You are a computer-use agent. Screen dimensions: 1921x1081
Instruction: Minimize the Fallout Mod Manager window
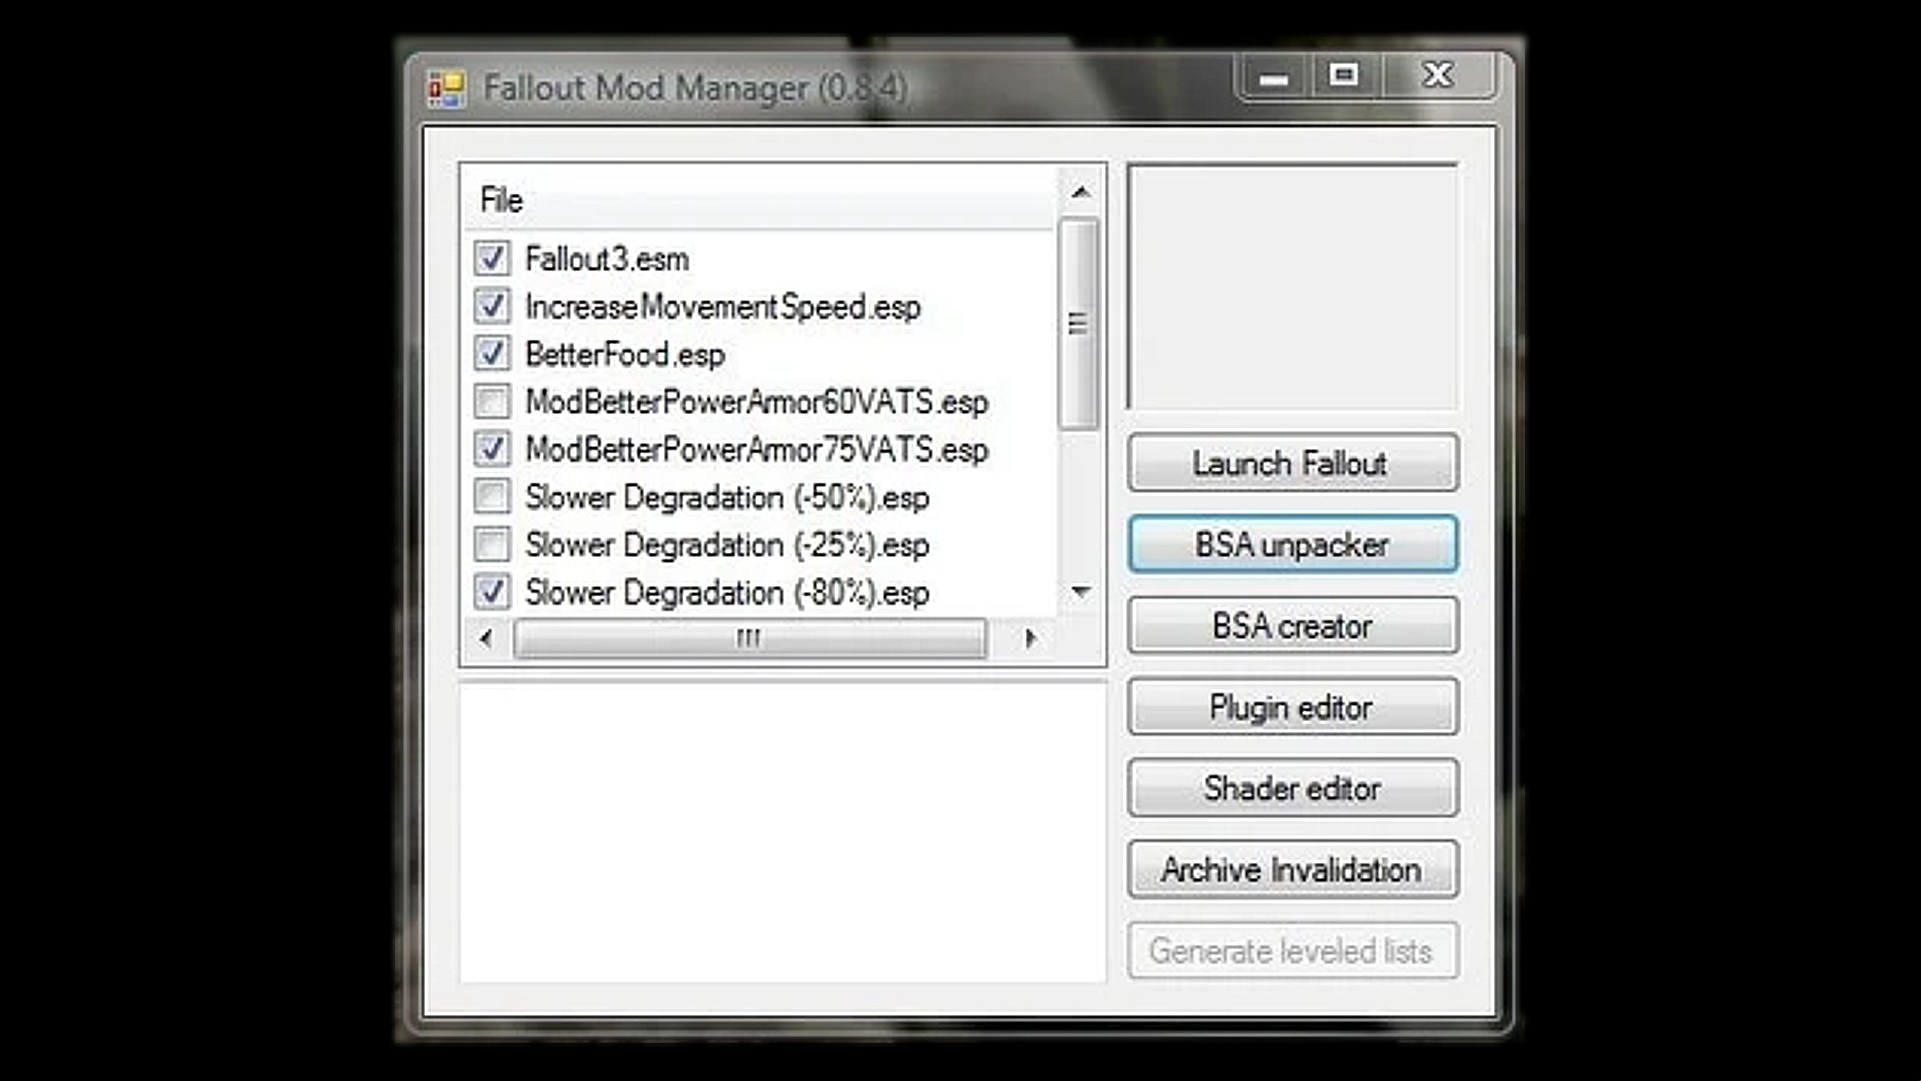[1273, 77]
